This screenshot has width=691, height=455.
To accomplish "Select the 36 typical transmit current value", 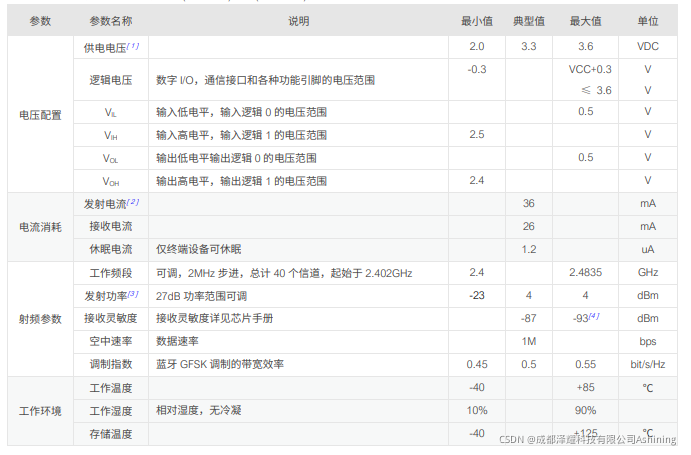I will coord(528,203).
